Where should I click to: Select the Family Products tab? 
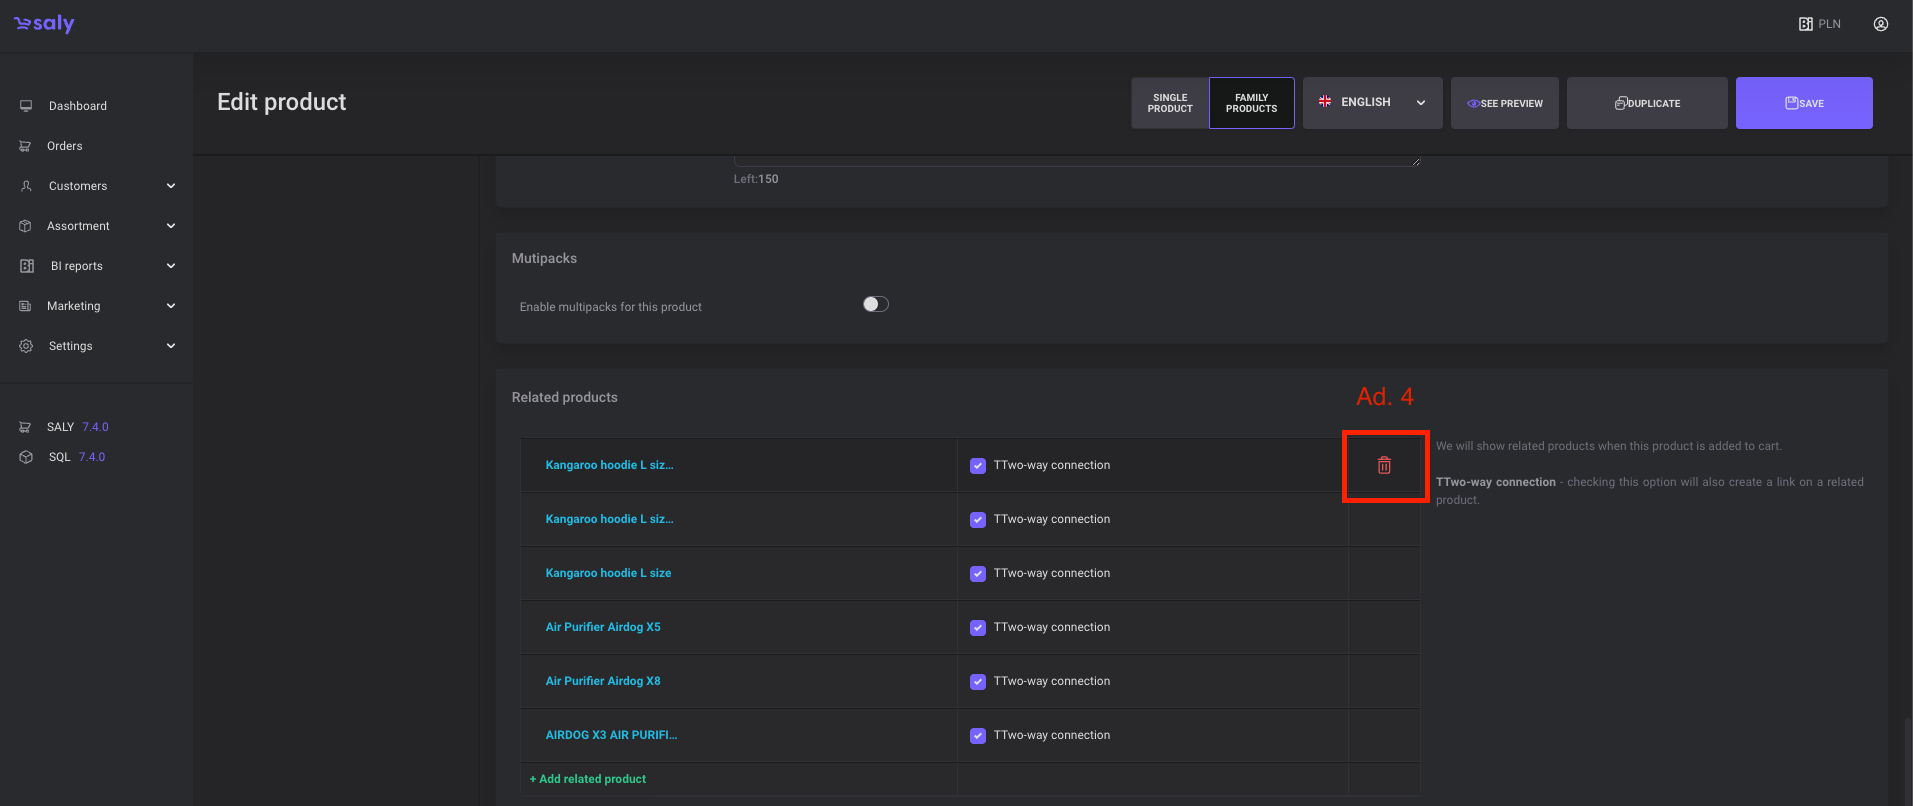pyautogui.click(x=1251, y=103)
